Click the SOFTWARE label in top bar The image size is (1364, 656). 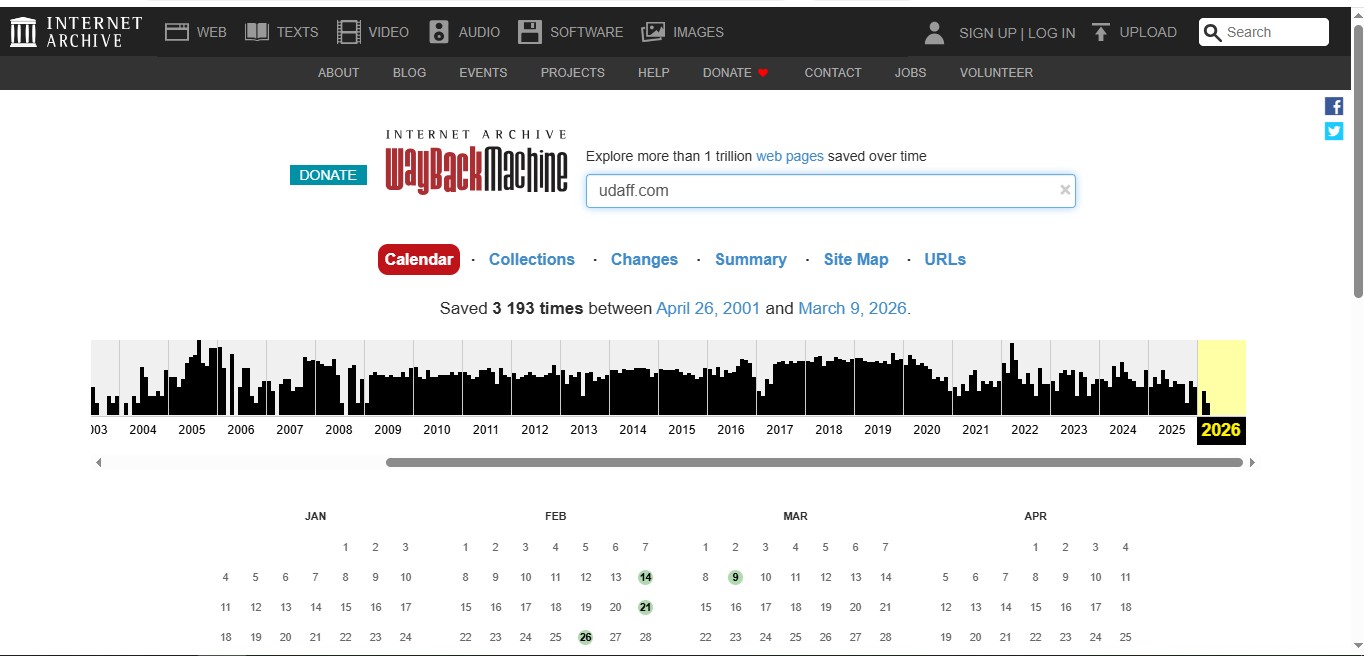(586, 32)
